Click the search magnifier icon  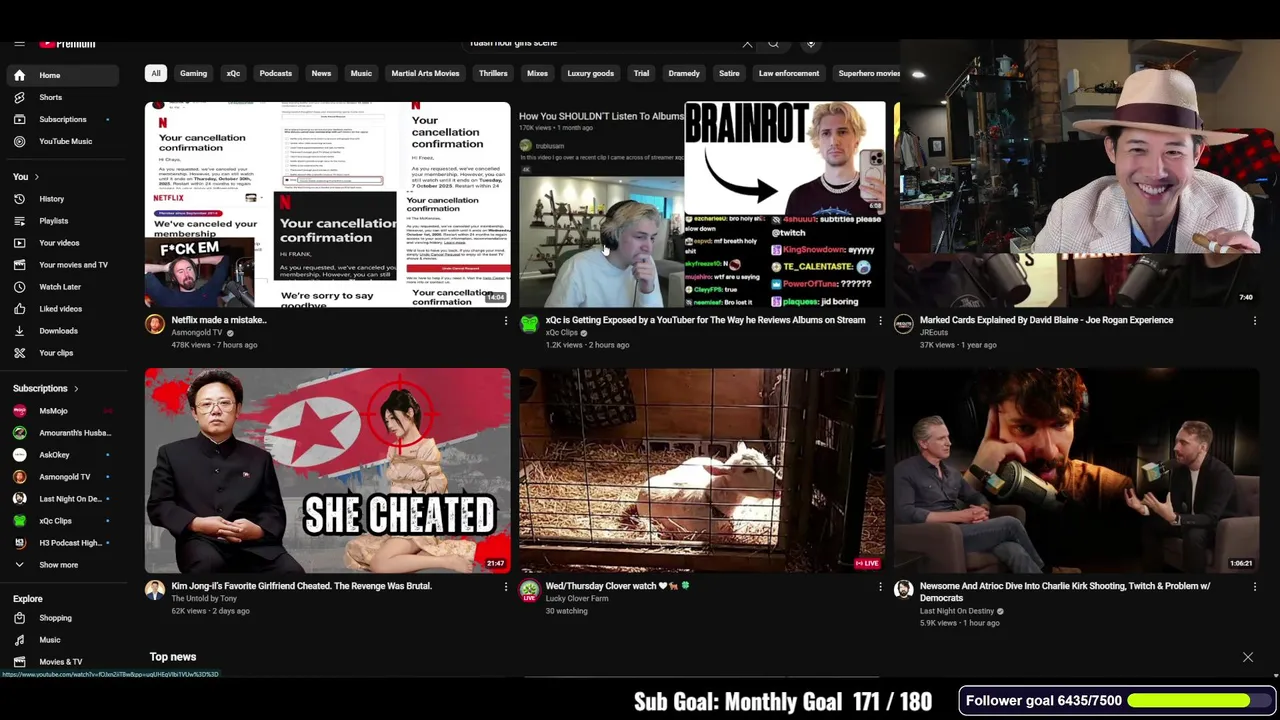coord(773,44)
